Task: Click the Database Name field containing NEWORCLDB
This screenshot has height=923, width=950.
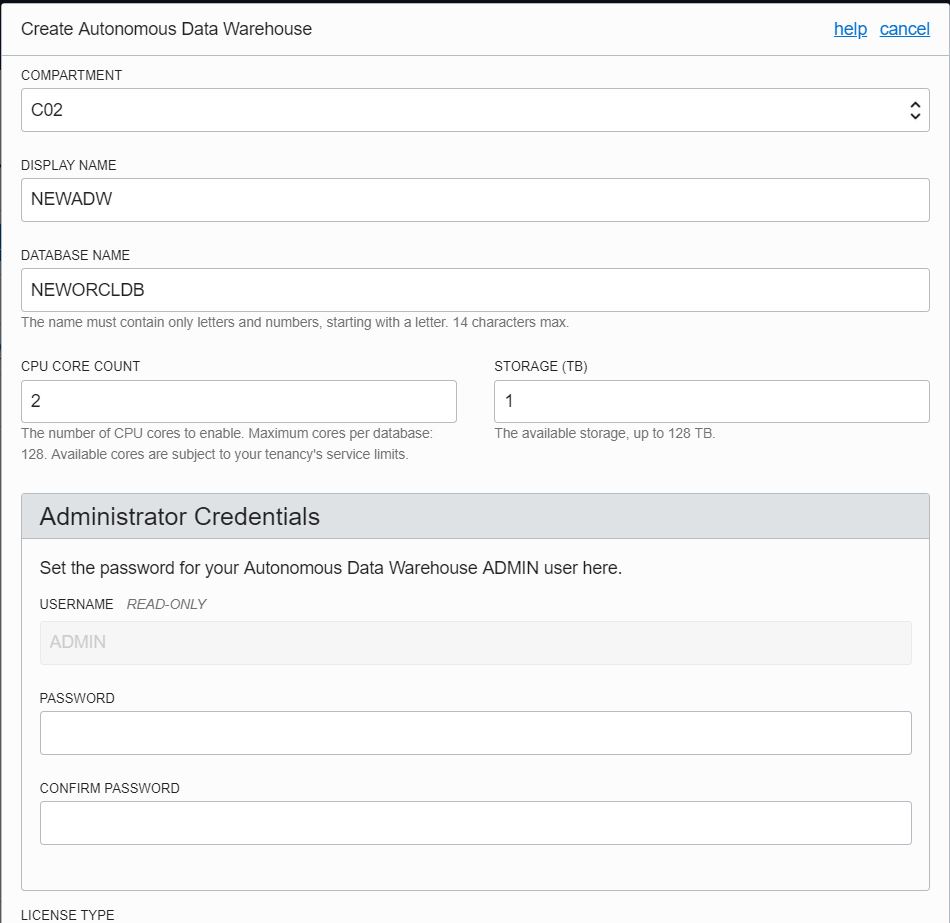Action: pos(475,290)
